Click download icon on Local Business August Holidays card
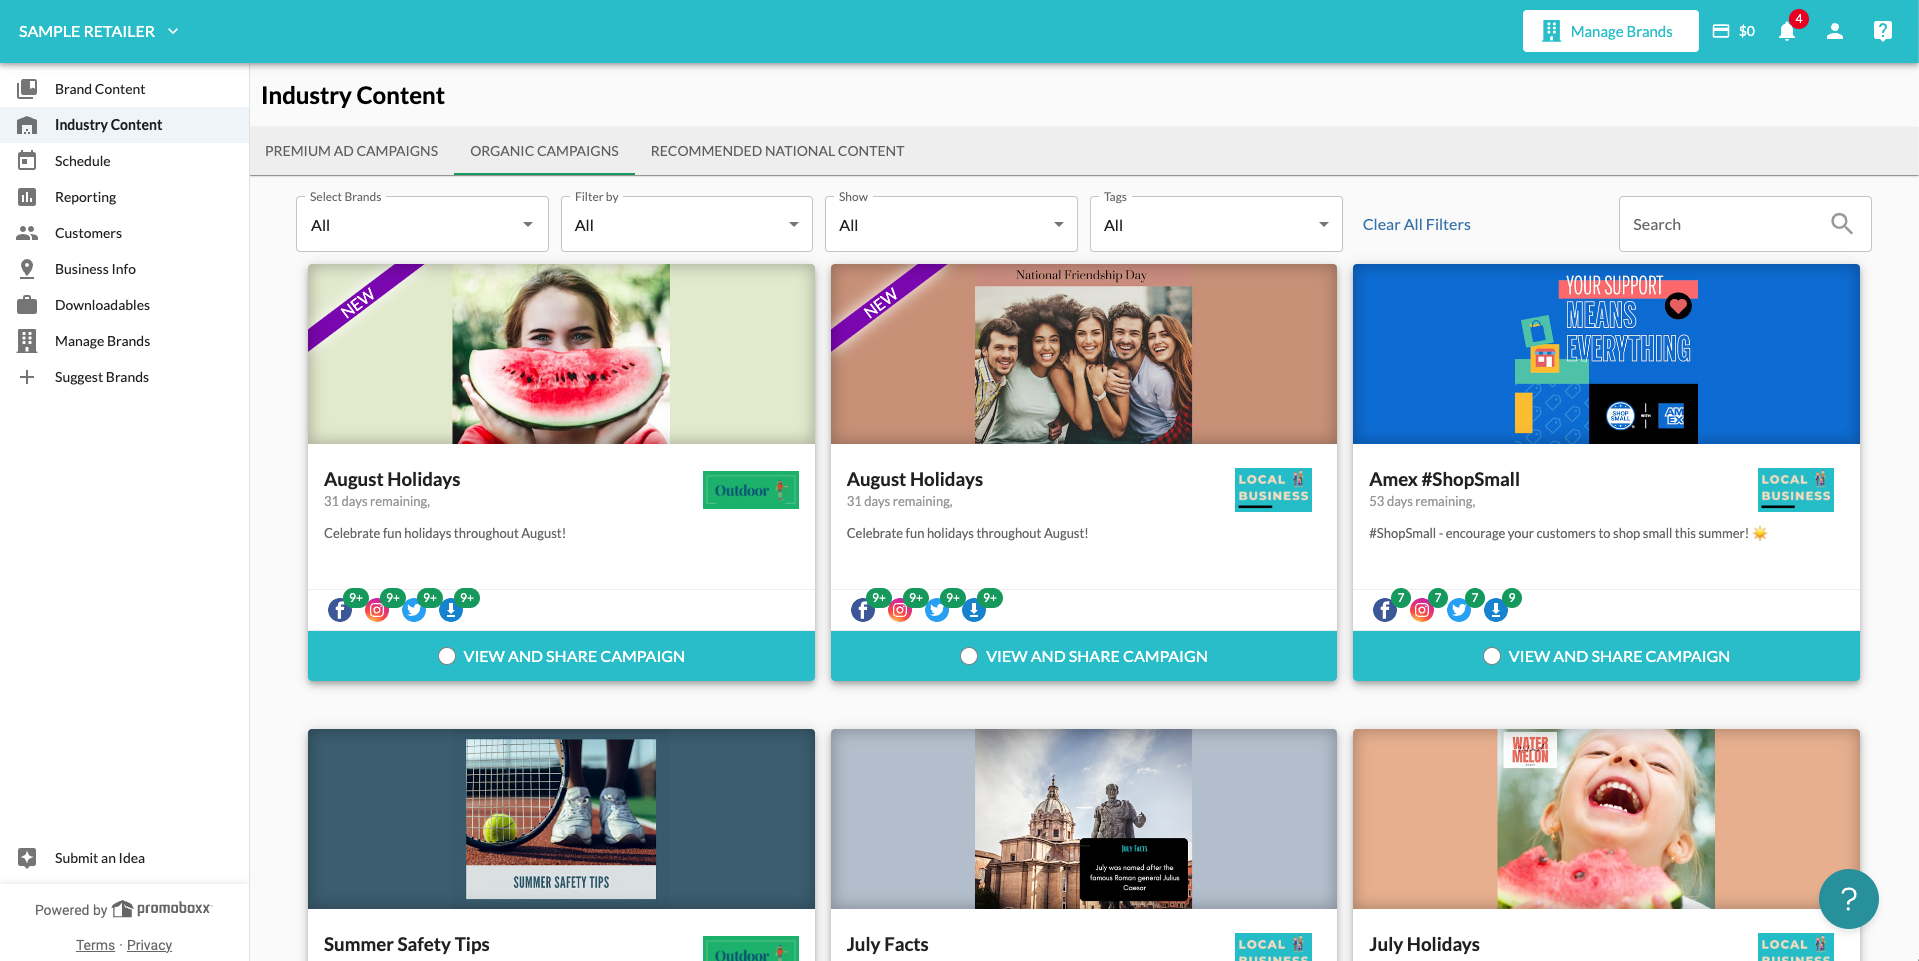The height and width of the screenshot is (961, 1919). (x=974, y=609)
